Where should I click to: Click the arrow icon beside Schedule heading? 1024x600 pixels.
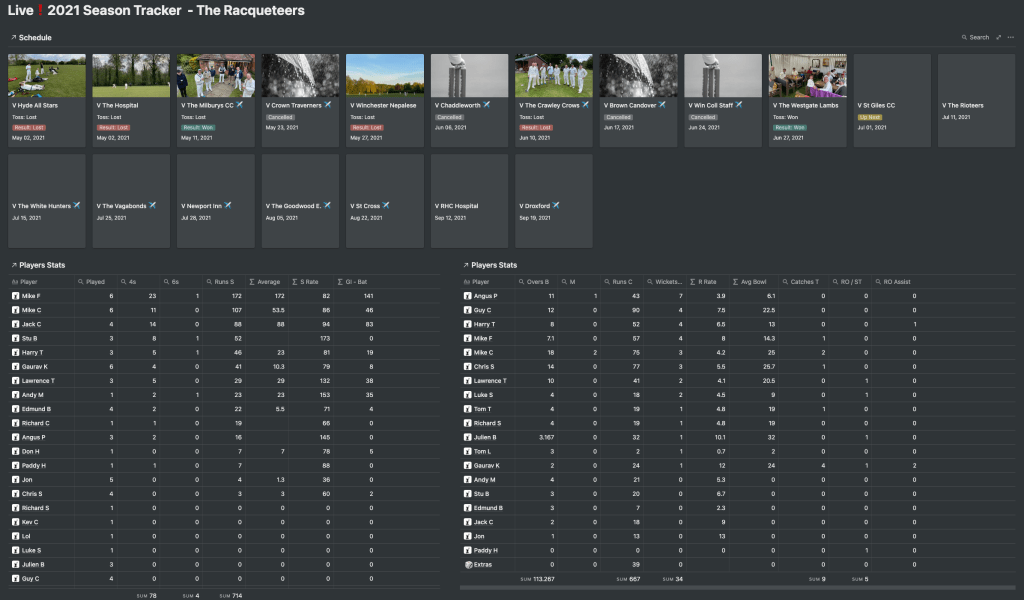click(x=13, y=38)
